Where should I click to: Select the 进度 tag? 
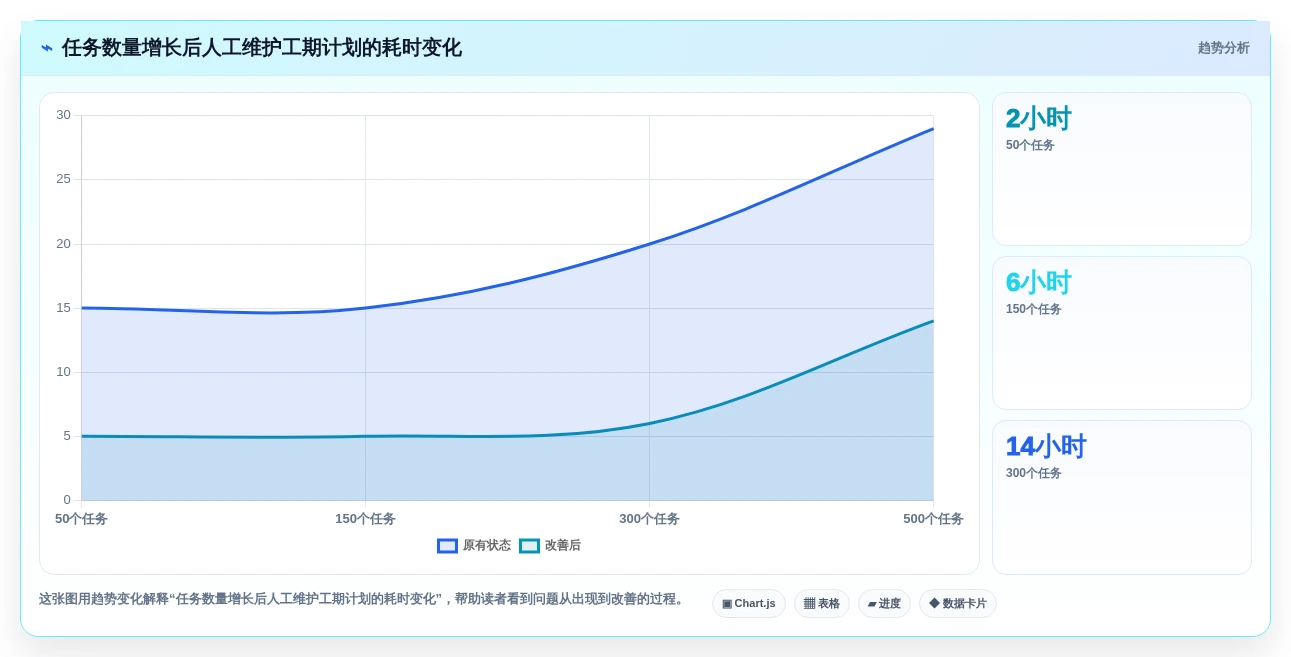(884, 604)
